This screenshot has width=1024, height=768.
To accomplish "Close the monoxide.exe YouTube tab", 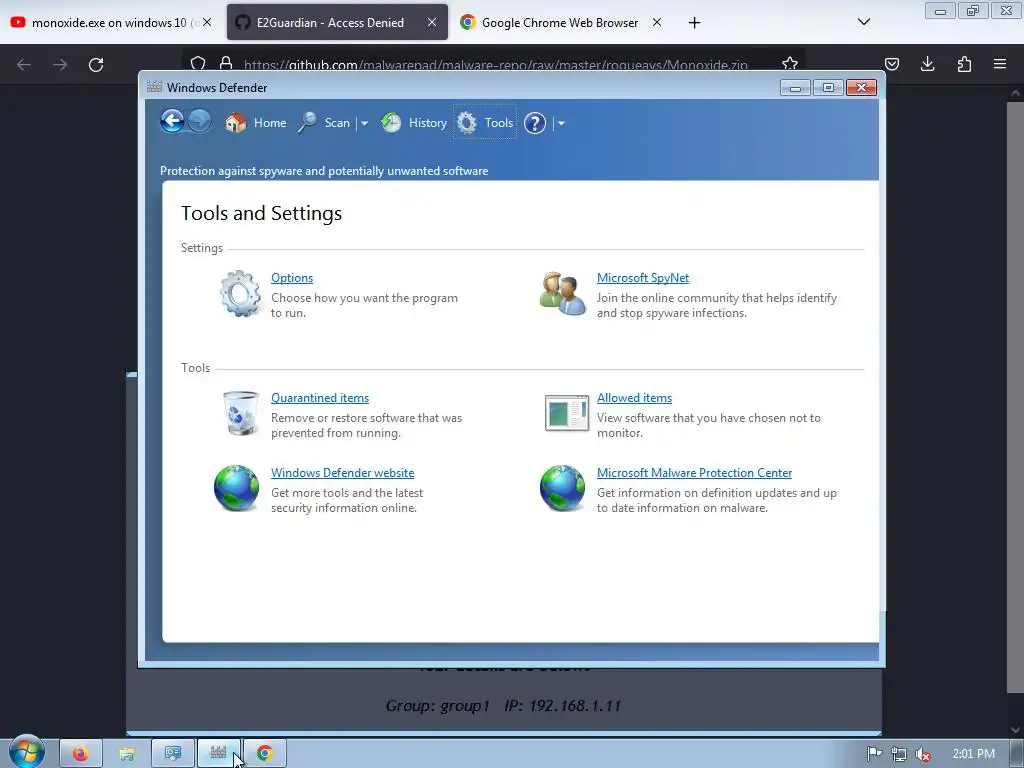I will (x=207, y=22).
